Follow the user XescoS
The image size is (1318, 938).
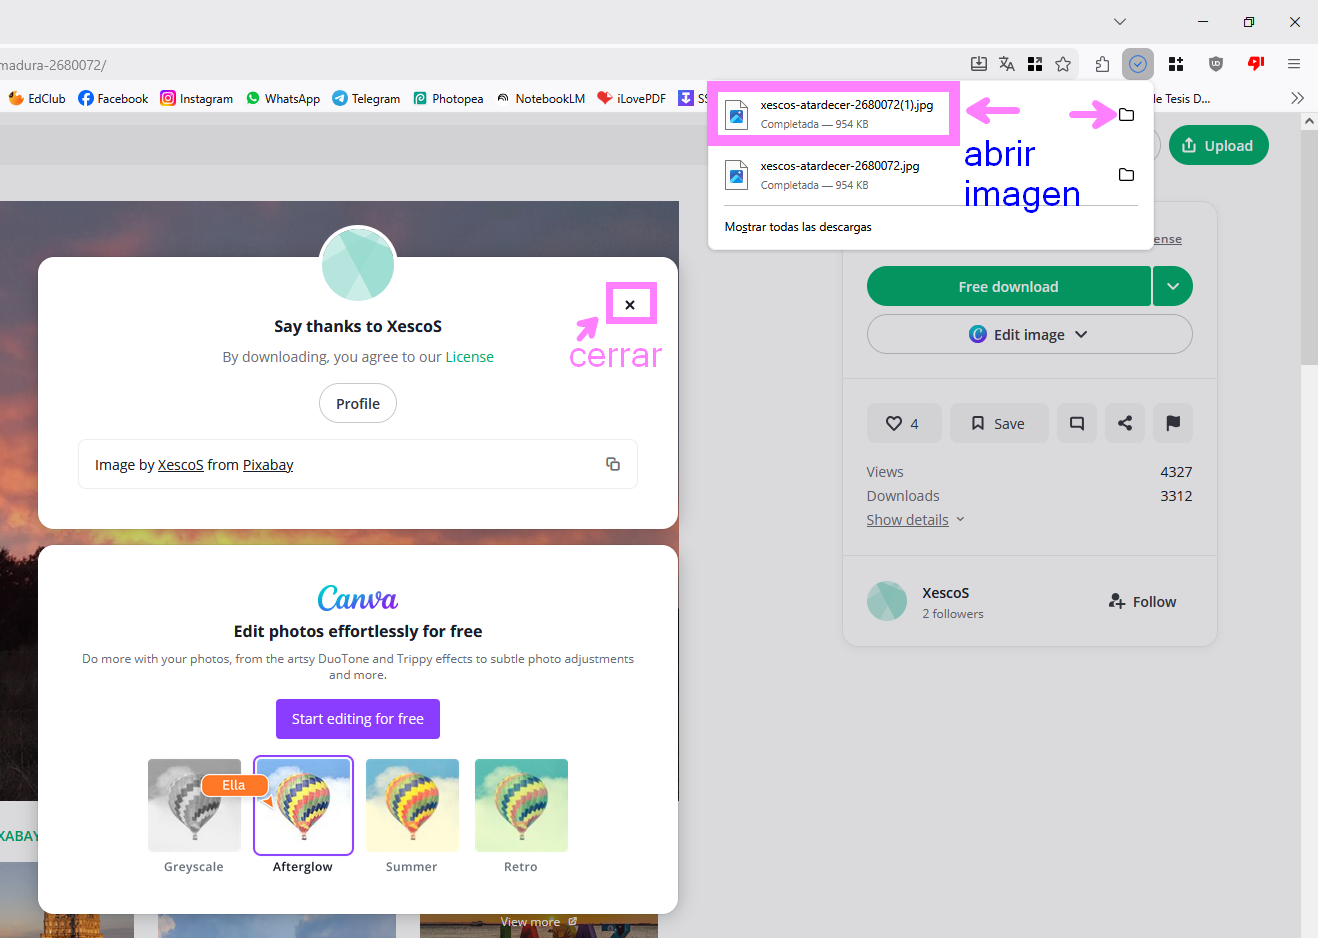tap(1141, 601)
